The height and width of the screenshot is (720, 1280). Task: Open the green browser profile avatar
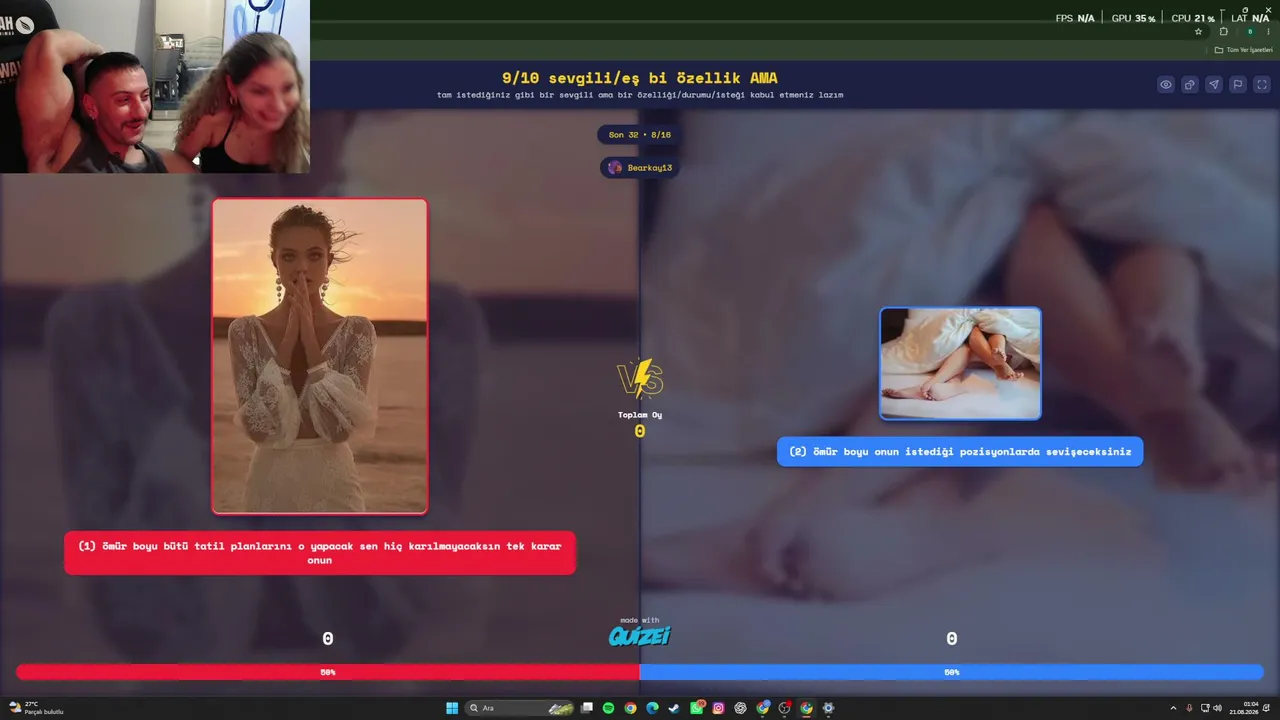coord(1249,32)
